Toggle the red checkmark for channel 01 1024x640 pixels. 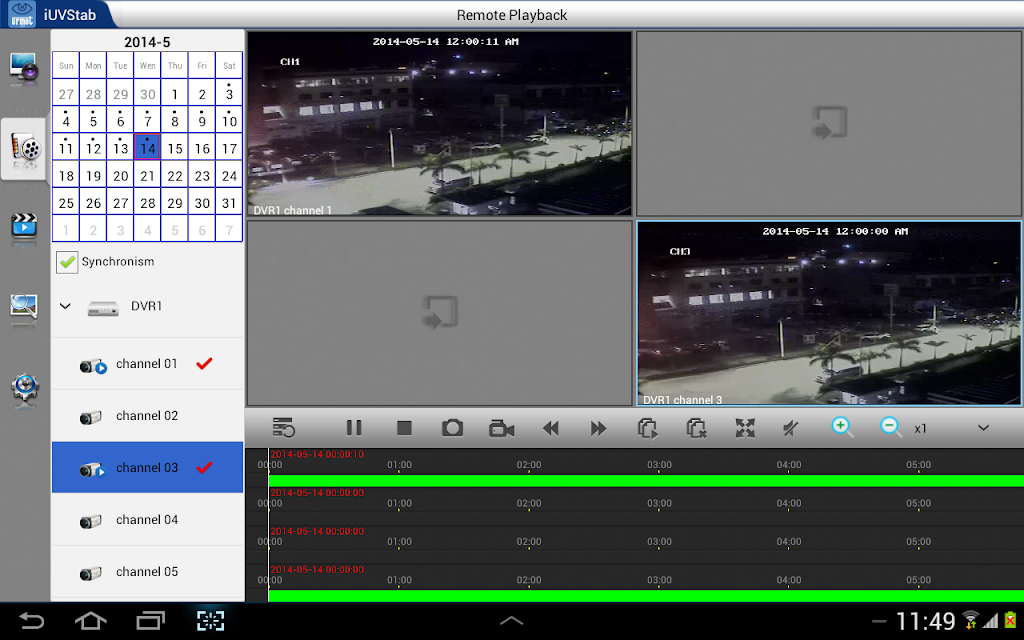pos(204,364)
